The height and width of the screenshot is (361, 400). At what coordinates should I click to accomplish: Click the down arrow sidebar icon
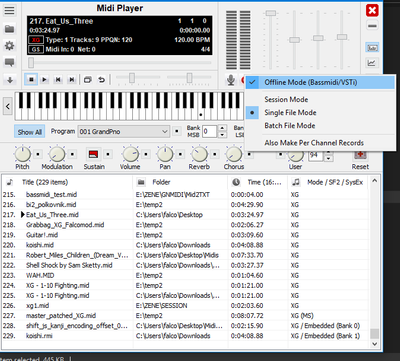coord(10,80)
